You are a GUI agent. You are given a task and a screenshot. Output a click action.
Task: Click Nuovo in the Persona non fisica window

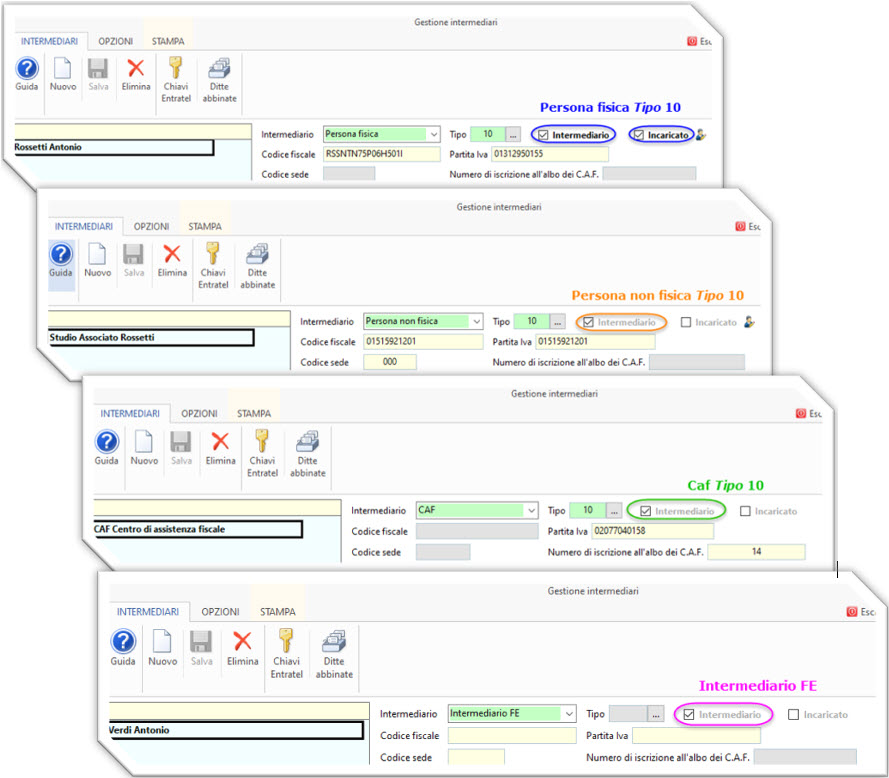coord(98,260)
